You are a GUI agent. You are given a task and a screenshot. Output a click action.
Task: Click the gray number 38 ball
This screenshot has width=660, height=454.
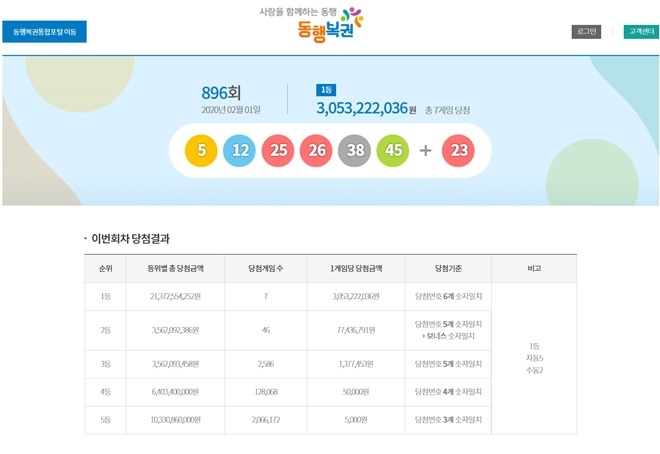pos(355,150)
